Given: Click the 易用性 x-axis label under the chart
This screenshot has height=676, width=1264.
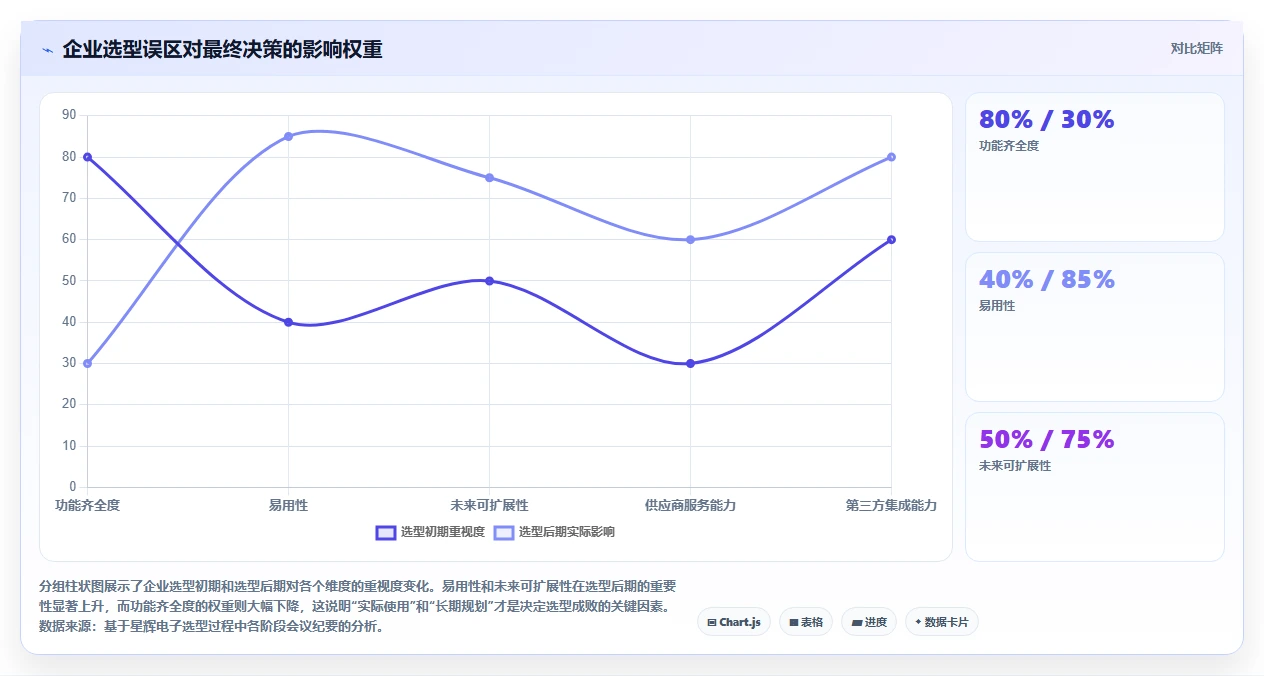Looking at the screenshot, I should tap(288, 506).
